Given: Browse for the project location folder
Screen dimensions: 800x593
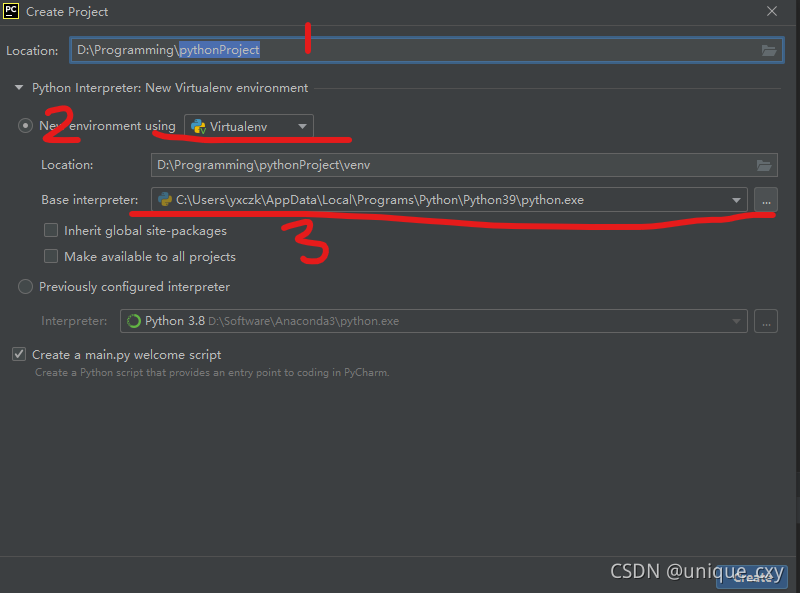Looking at the screenshot, I should [x=768, y=50].
